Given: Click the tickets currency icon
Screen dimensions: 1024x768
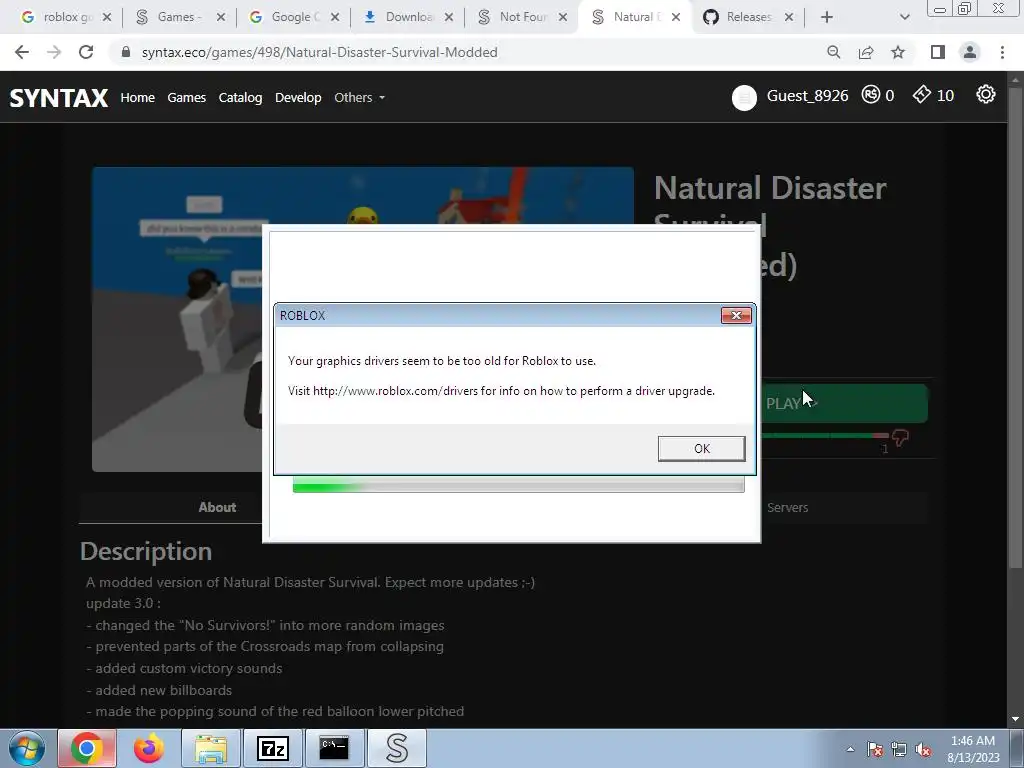Looking at the screenshot, I should click(x=921, y=95).
